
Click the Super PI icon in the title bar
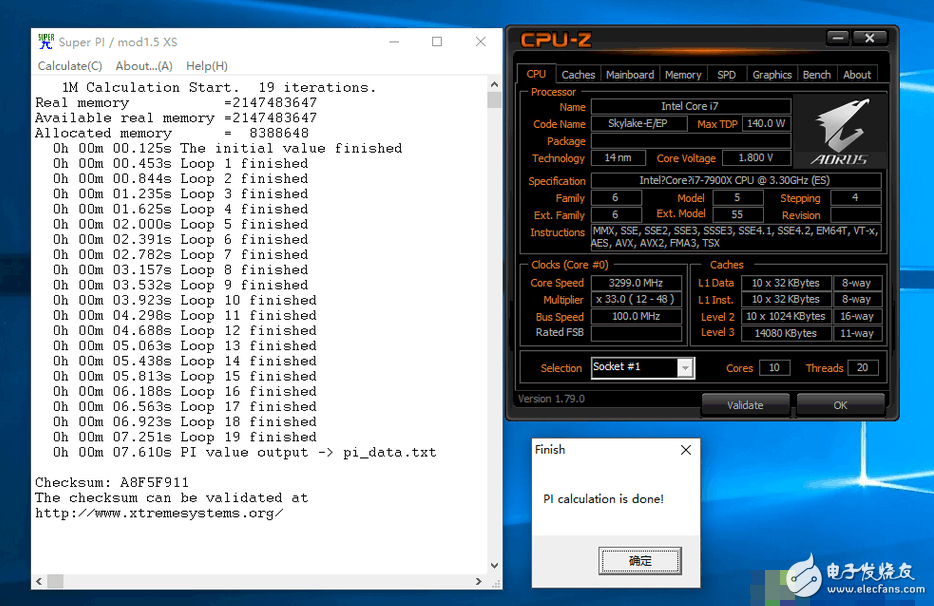click(x=44, y=42)
